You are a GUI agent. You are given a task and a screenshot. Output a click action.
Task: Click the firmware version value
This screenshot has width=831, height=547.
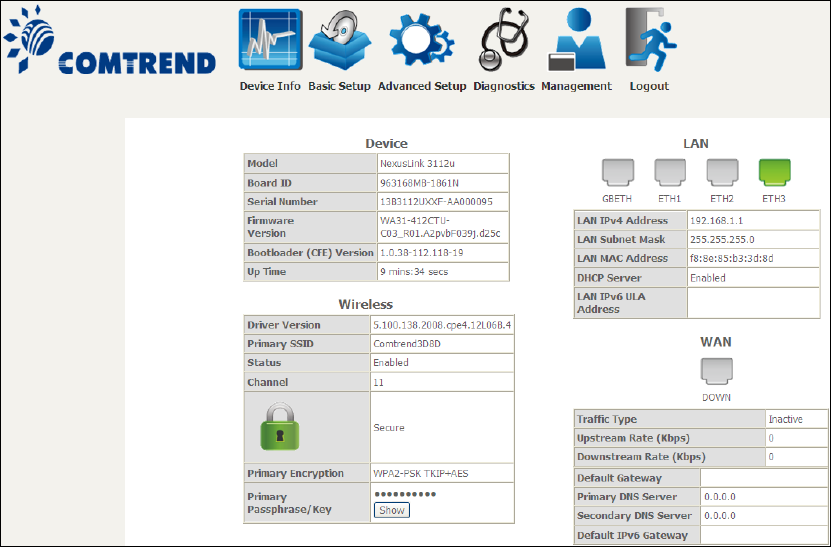pos(440,227)
